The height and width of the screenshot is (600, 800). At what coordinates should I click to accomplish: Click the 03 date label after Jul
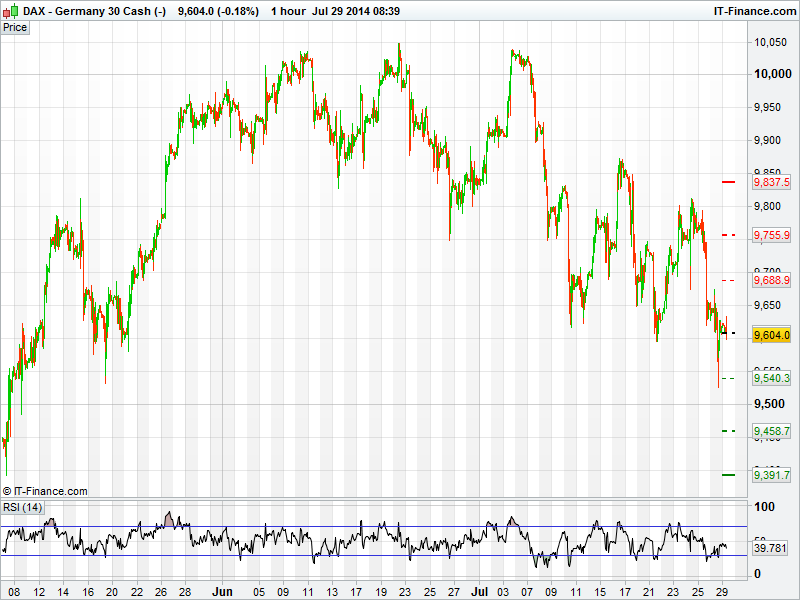503,592
